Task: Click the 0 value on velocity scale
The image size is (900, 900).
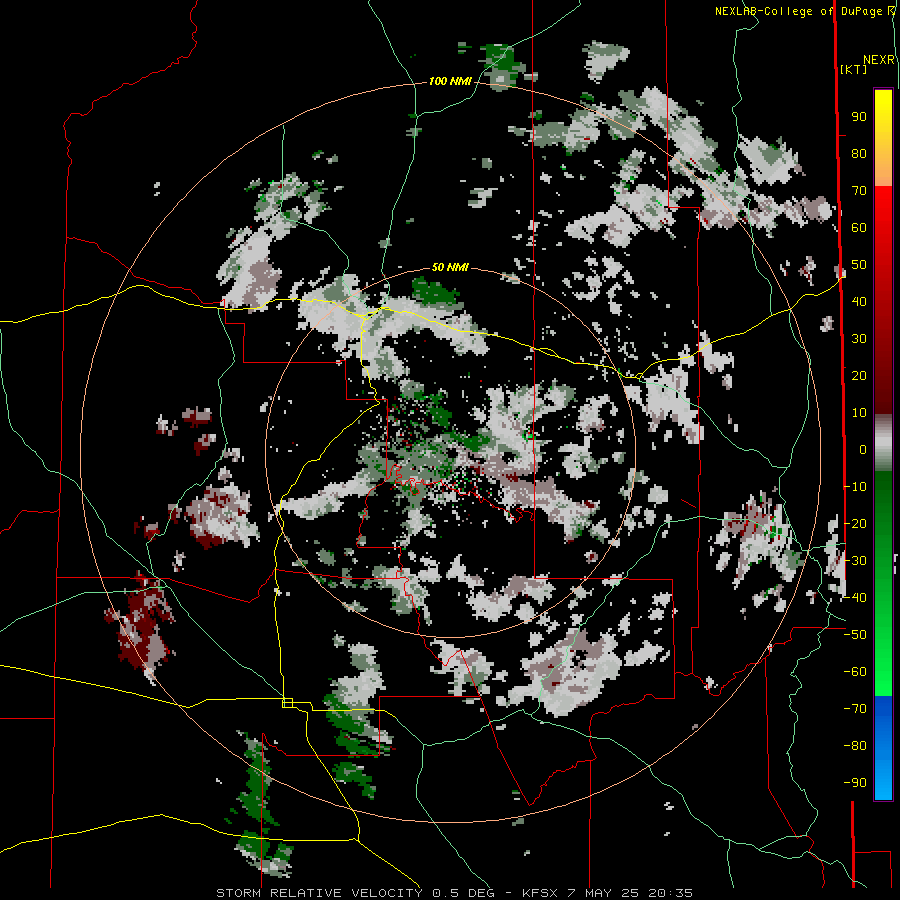Action: click(863, 450)
